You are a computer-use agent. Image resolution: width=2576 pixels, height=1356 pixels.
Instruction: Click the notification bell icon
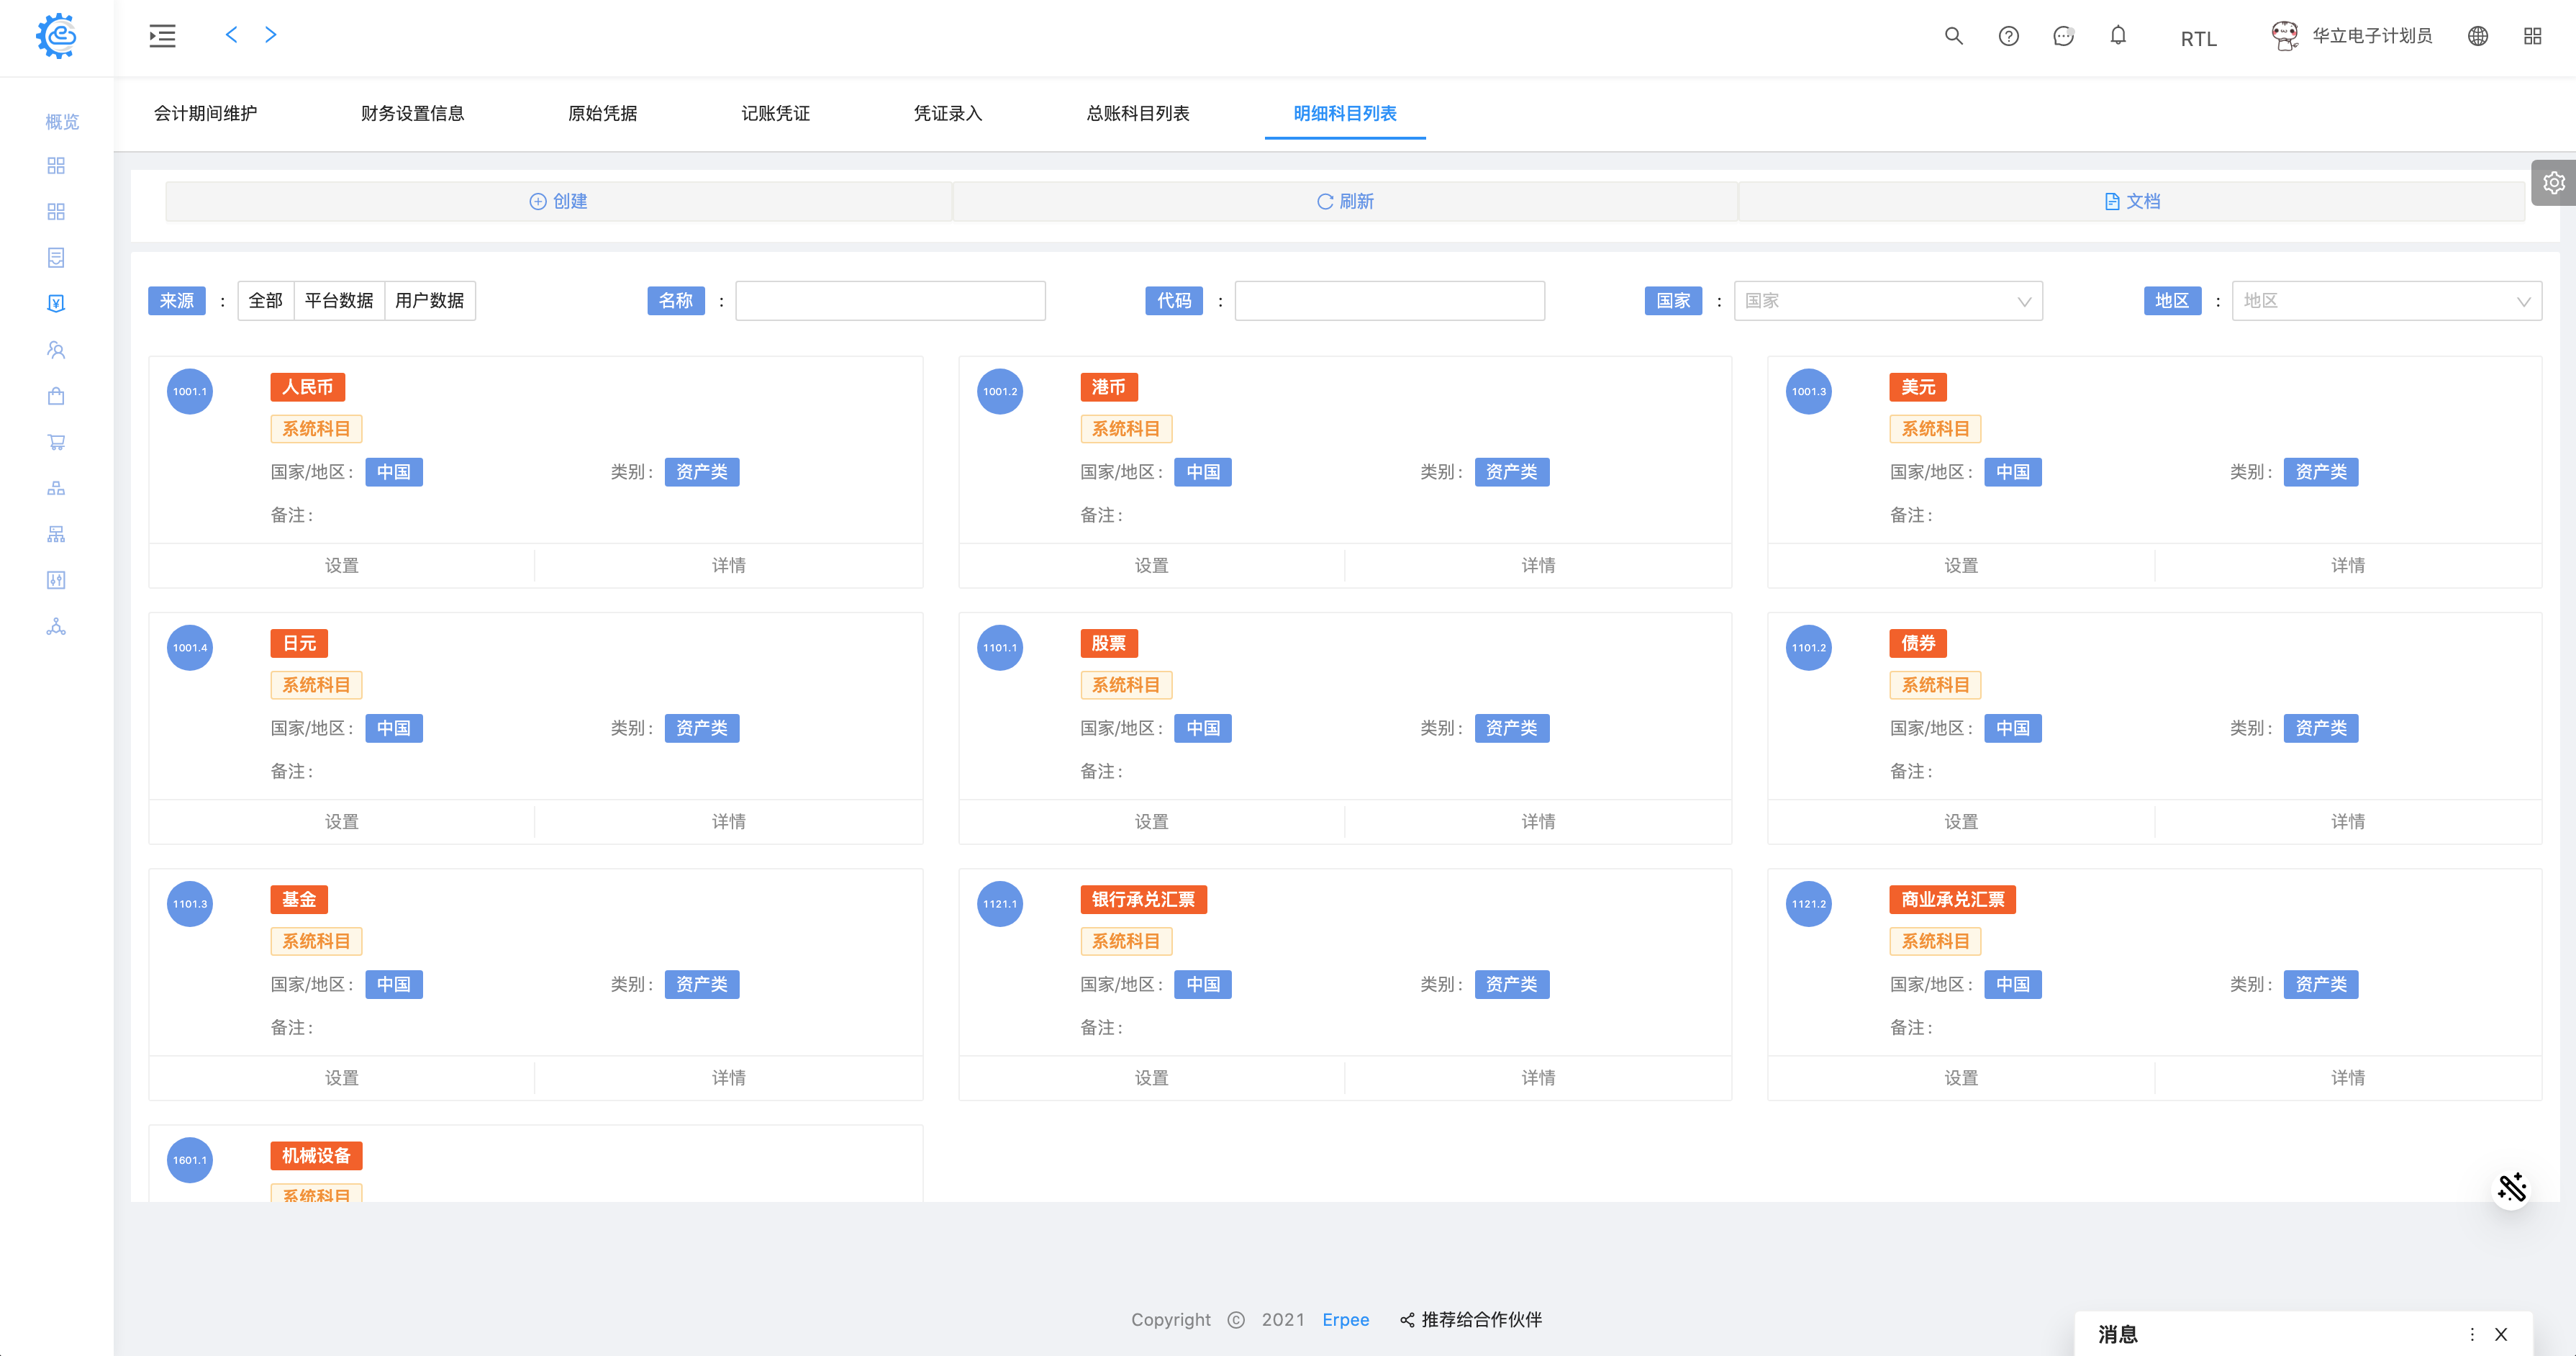click(x=2118, y=36)
